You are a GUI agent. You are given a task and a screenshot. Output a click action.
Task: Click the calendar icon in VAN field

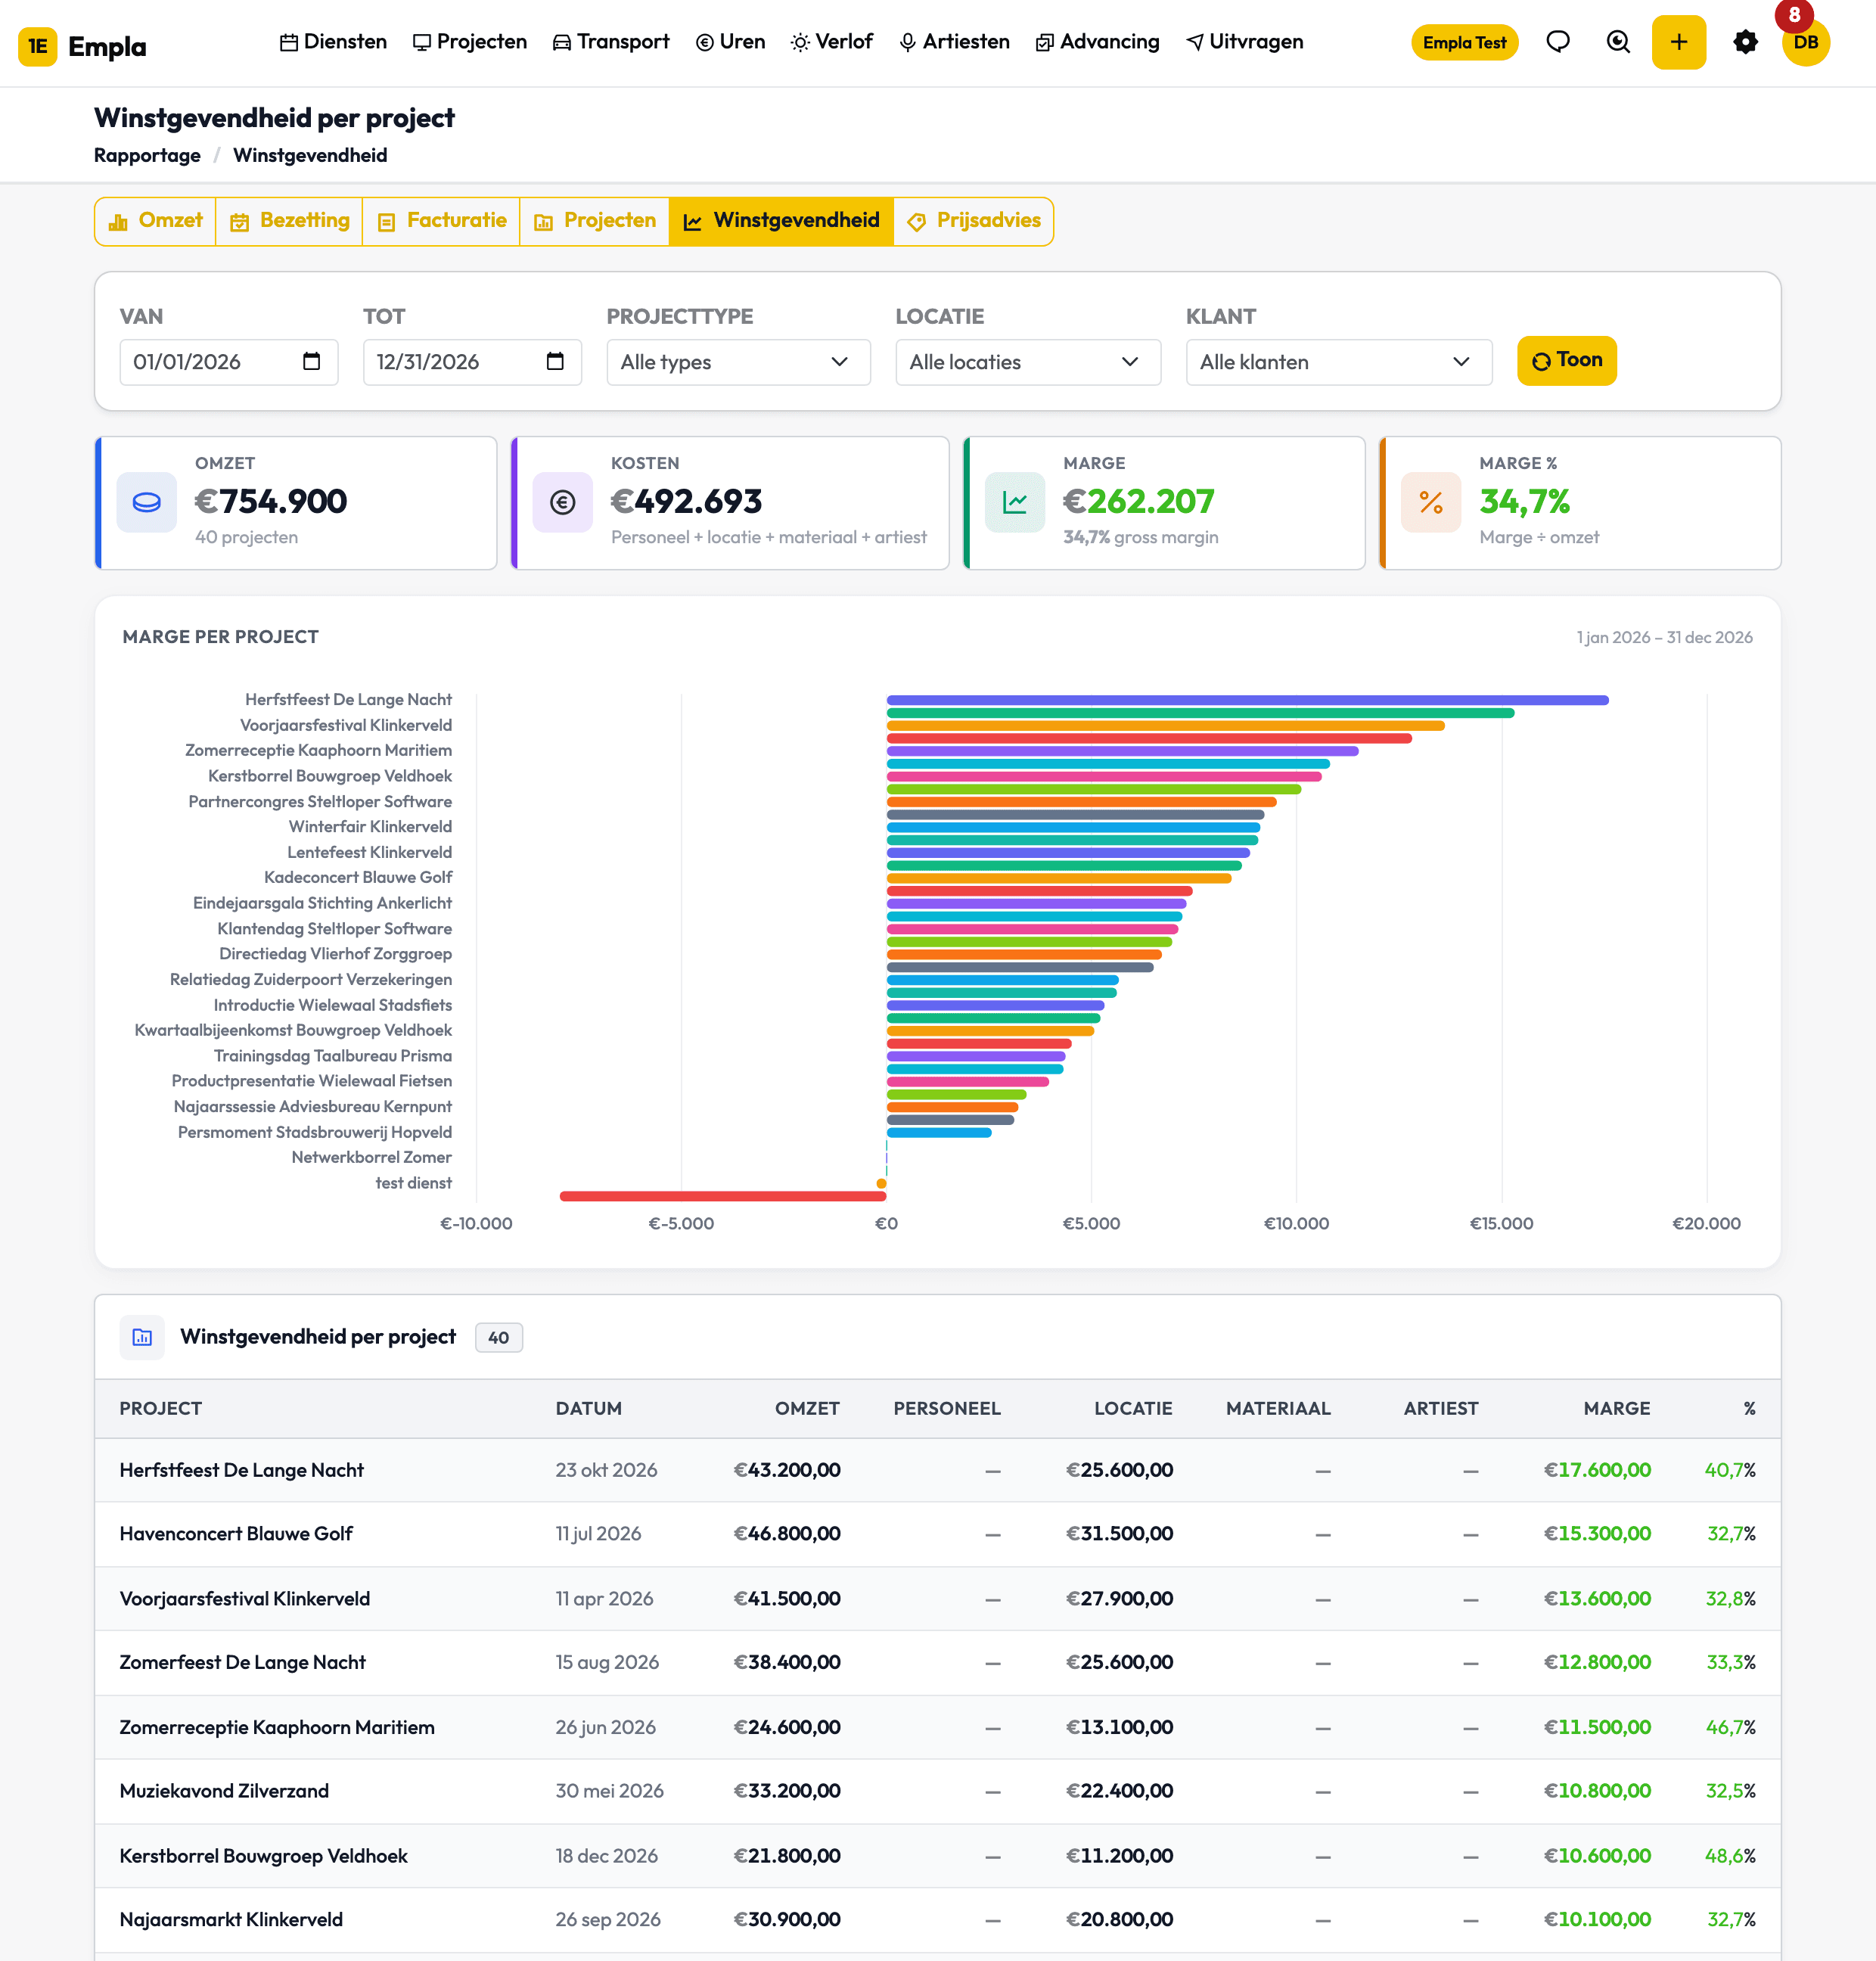click(311, 361)
